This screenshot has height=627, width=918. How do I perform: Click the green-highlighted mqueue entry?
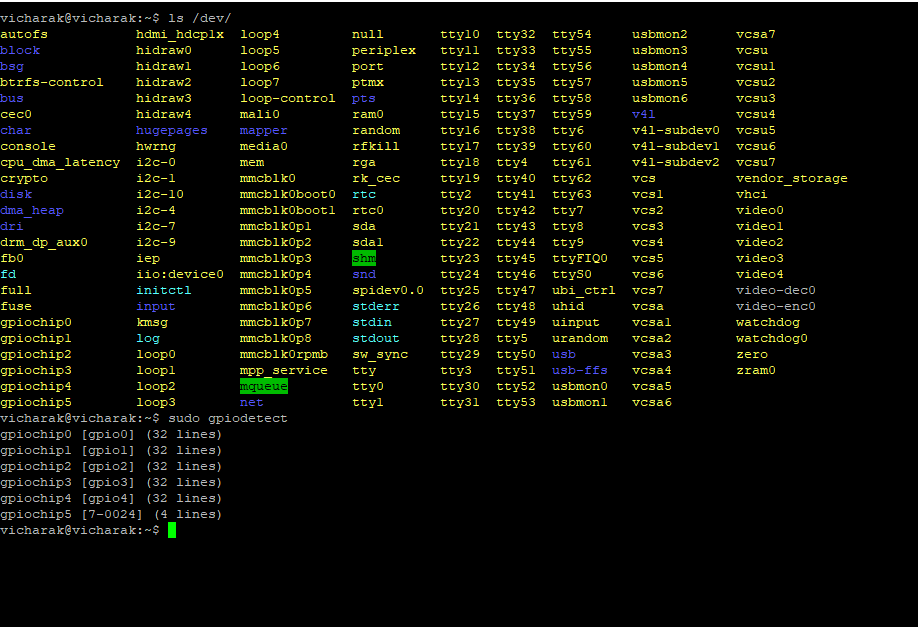click(263, 386)
